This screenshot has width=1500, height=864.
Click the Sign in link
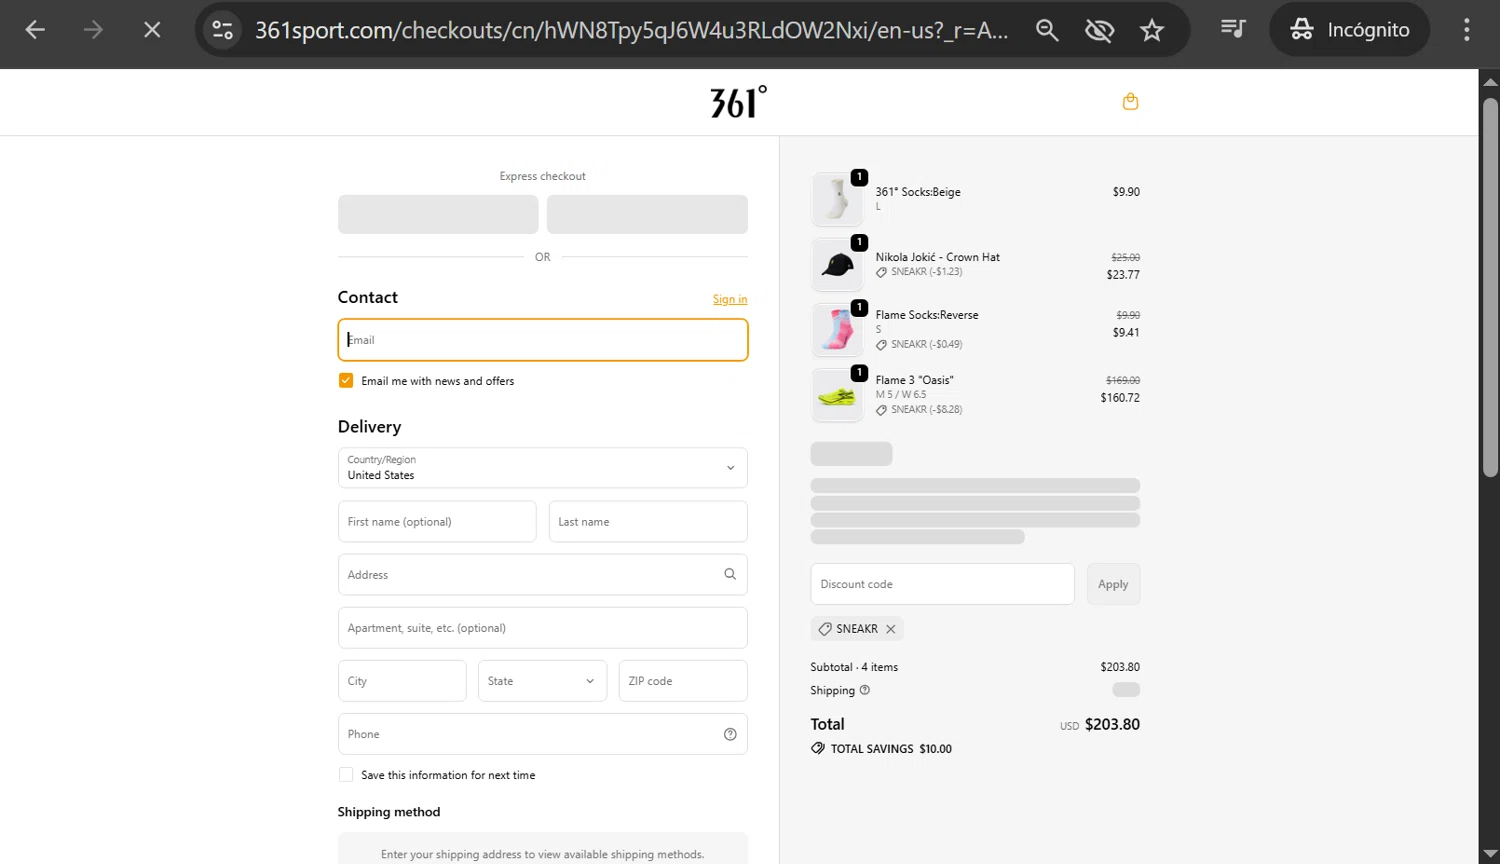pyautogui.click(x=730, y=299)
